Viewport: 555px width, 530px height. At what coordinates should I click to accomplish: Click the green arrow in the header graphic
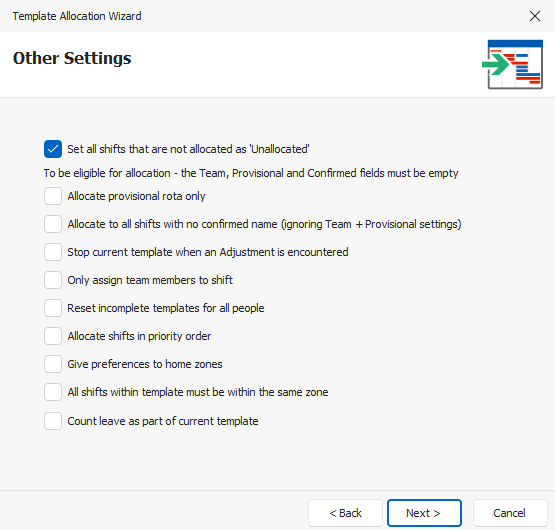coord(496,65)
